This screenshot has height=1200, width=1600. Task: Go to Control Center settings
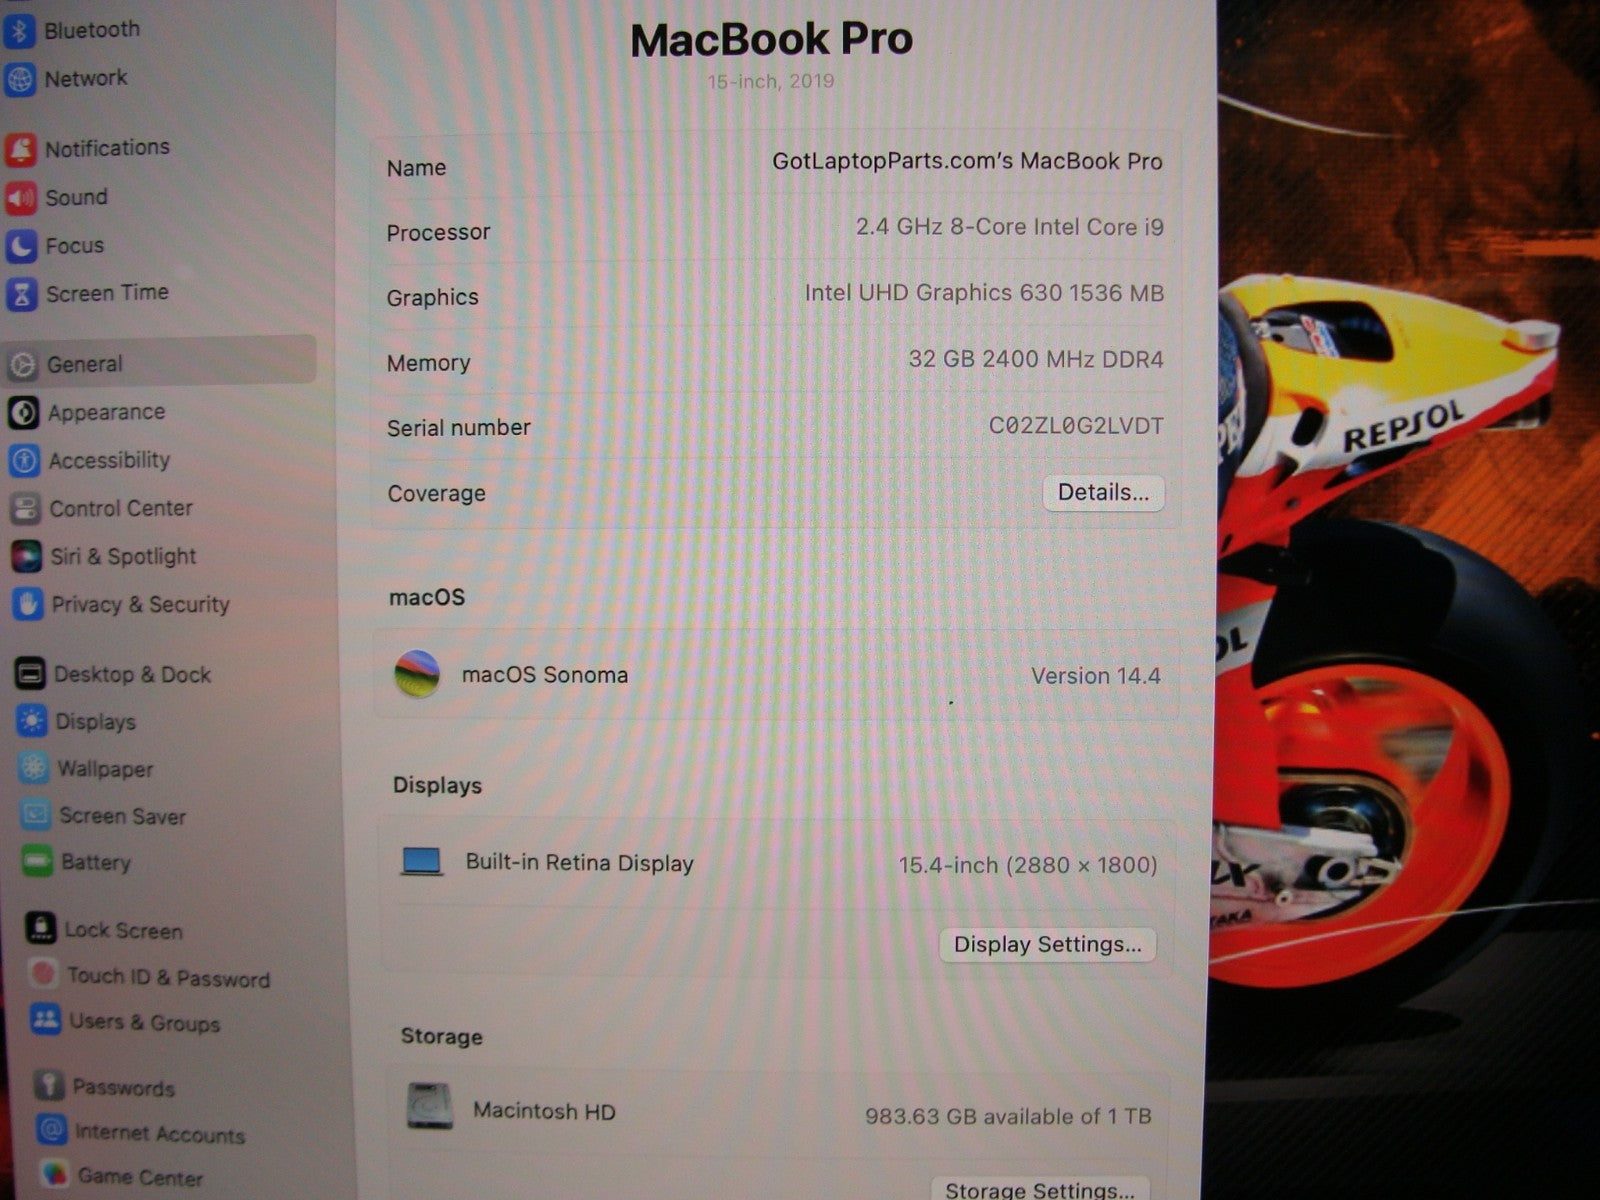point(120,508)
